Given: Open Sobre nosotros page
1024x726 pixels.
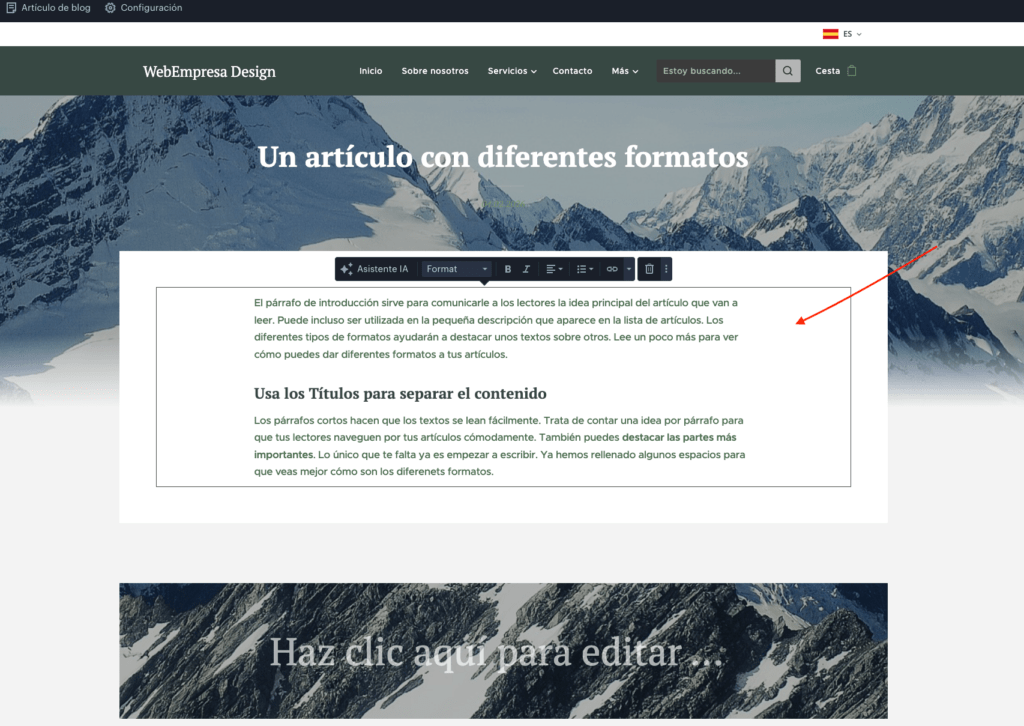Looking at the screenshot, I should tap(435, 71).
